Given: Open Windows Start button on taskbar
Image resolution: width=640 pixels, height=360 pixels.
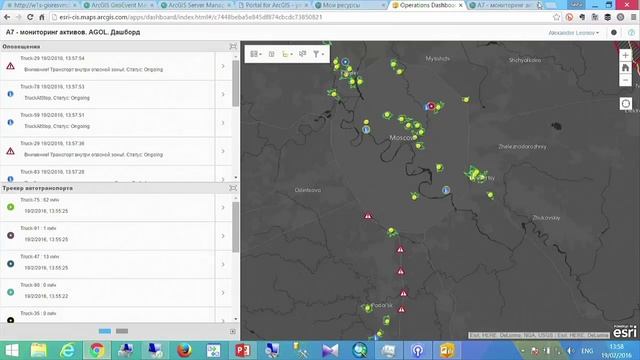Looking at the screenshot, I should point(12,351).
